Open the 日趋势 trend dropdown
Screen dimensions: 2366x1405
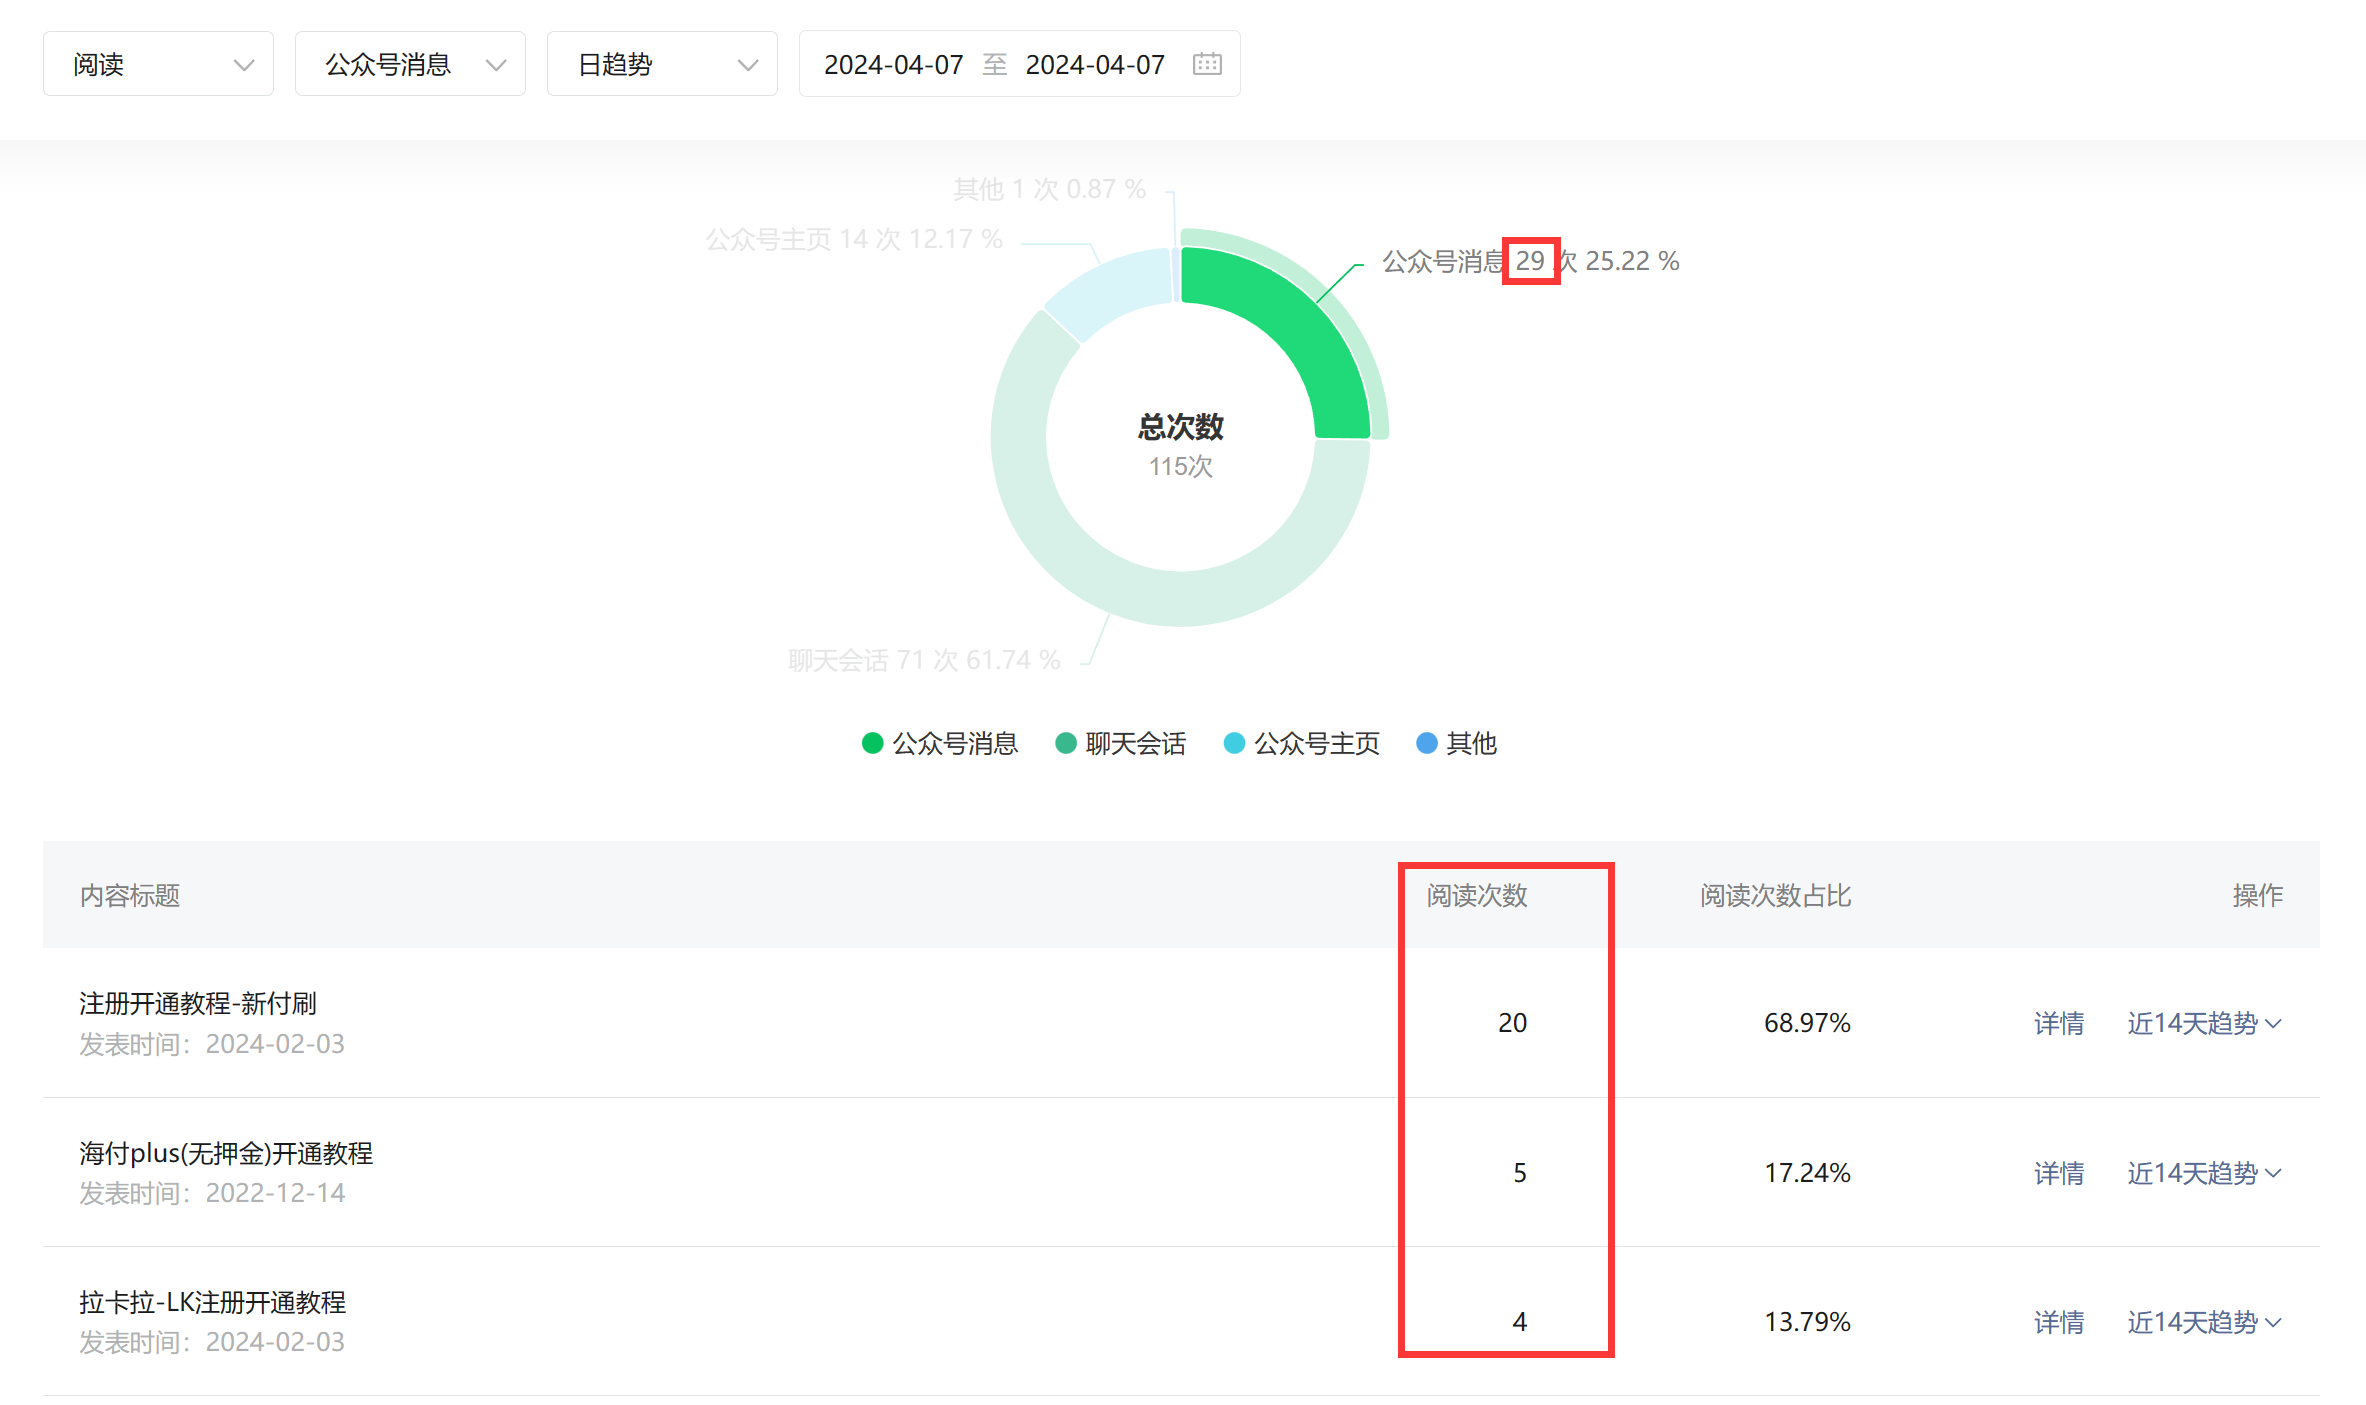click(x=662, y=64)
